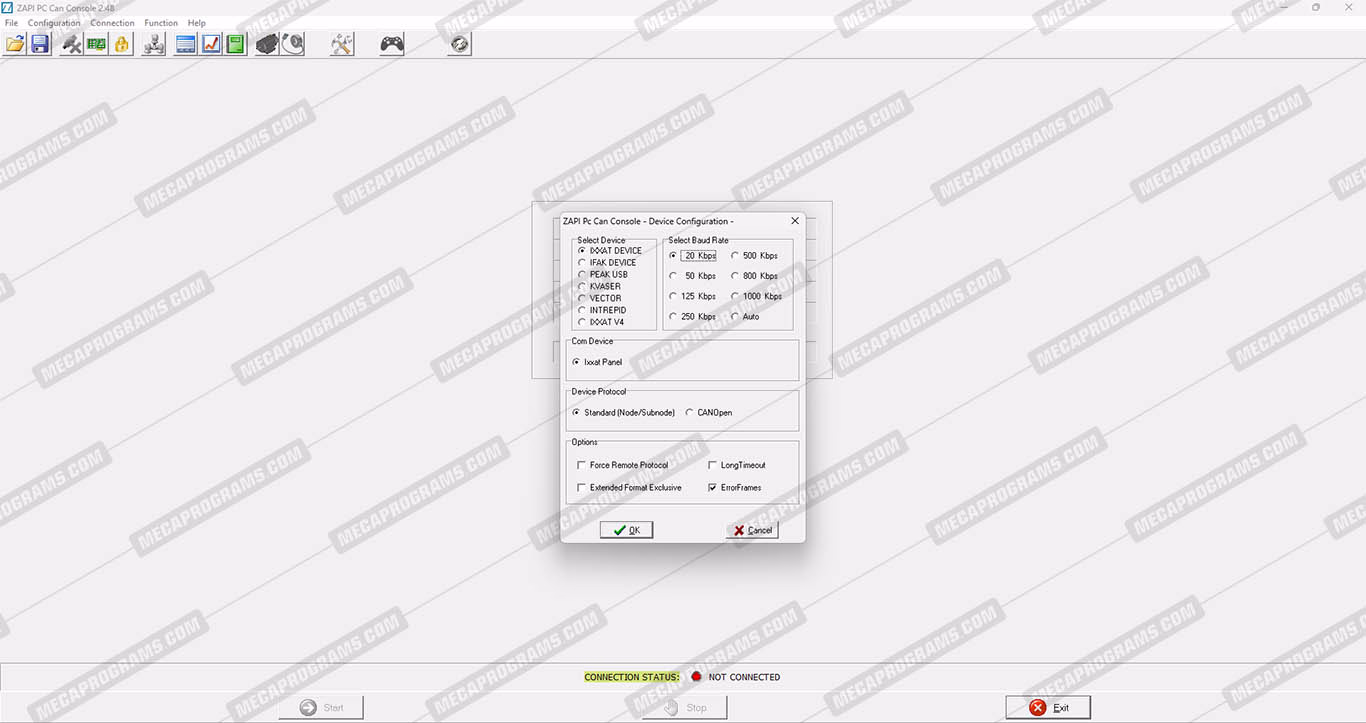Click the golden padlock toolbar icon
This screenshot has width=1366, height=723.
(x=122, y=44)
